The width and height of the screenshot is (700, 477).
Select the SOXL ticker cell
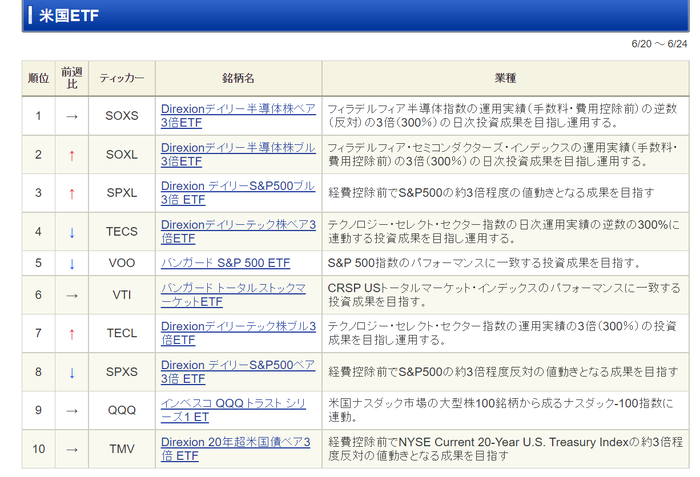coord(122,155)
